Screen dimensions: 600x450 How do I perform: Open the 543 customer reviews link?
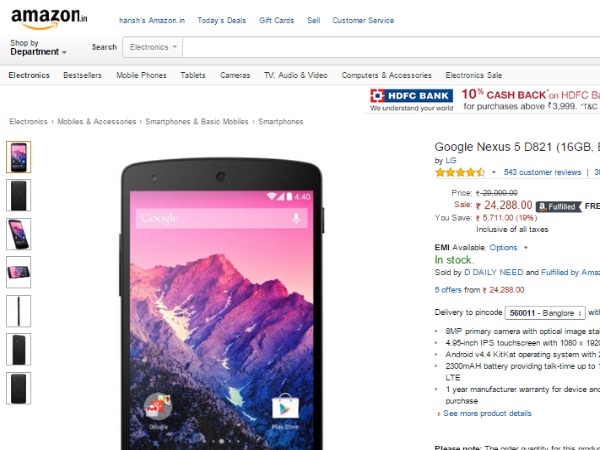[x=542, y=172]
